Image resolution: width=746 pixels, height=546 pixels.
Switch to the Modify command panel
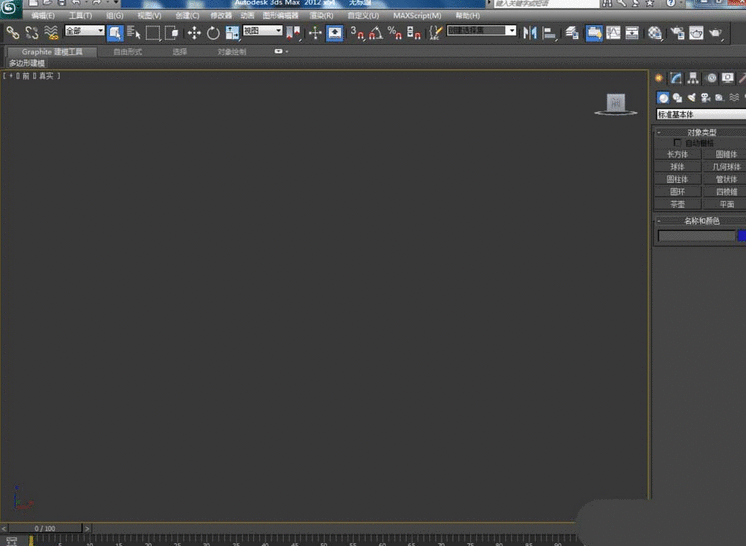tap(676, 78)
